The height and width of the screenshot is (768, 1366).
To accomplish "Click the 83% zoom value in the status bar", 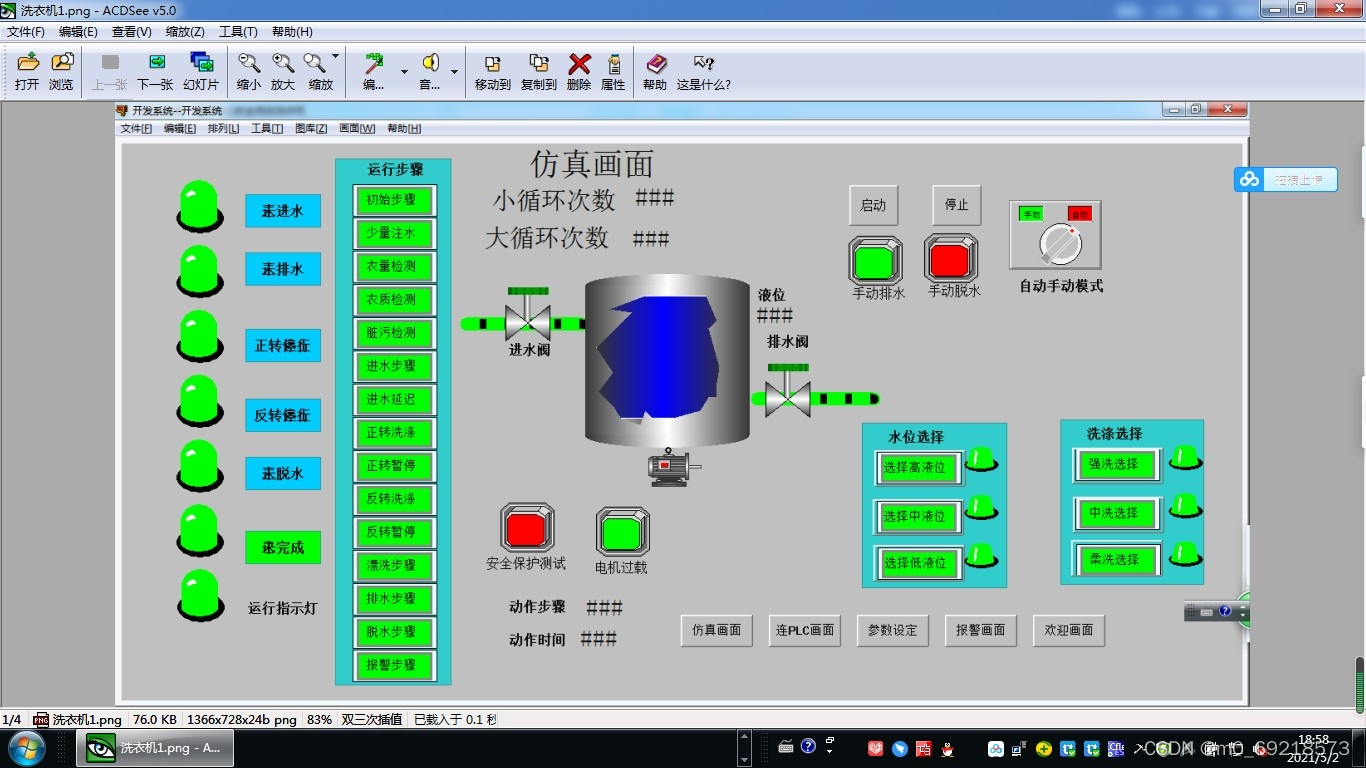I will point(319,719).
